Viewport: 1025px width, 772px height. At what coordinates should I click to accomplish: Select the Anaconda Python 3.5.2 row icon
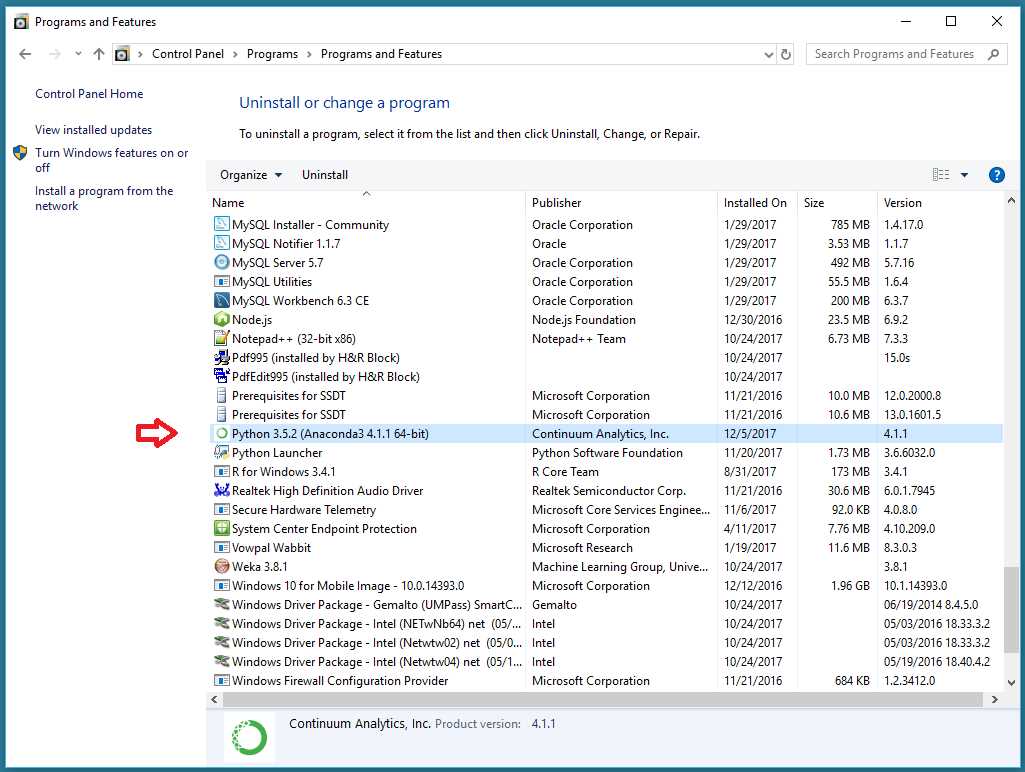(x=222, y=433)
